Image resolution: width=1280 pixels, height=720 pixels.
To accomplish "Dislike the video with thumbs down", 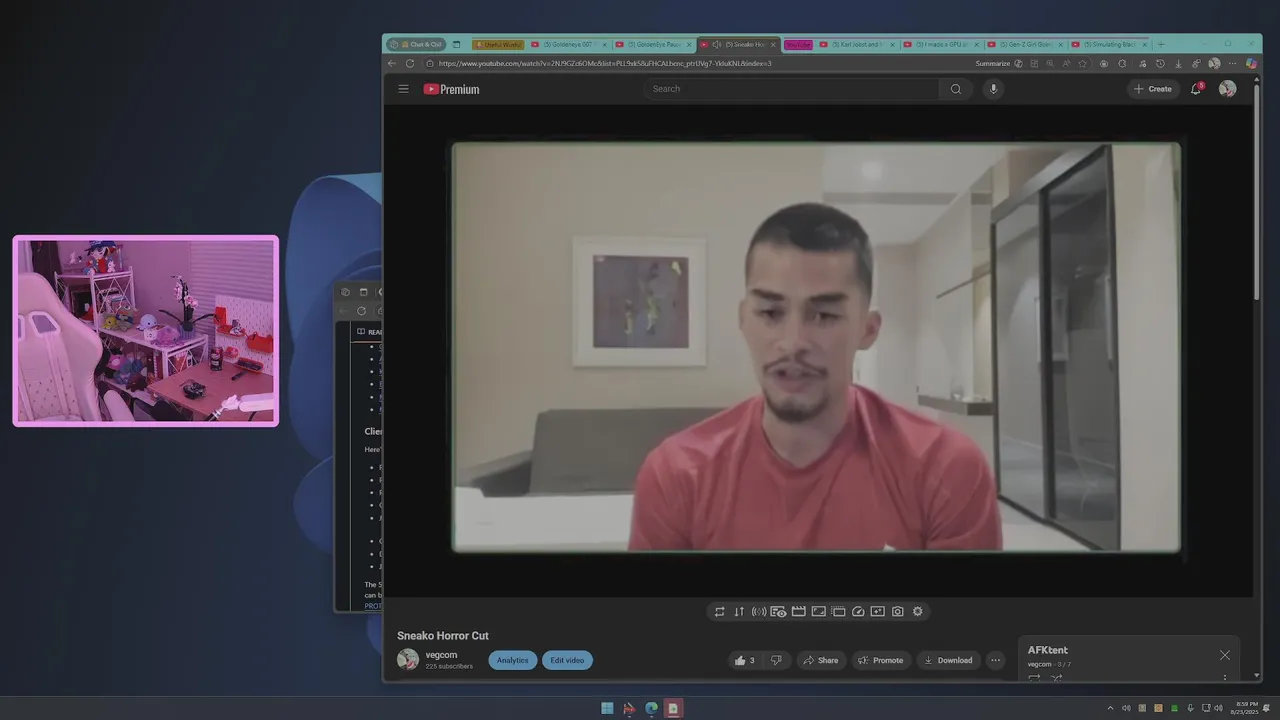I will pyautogui.click(x=776, y=660).
